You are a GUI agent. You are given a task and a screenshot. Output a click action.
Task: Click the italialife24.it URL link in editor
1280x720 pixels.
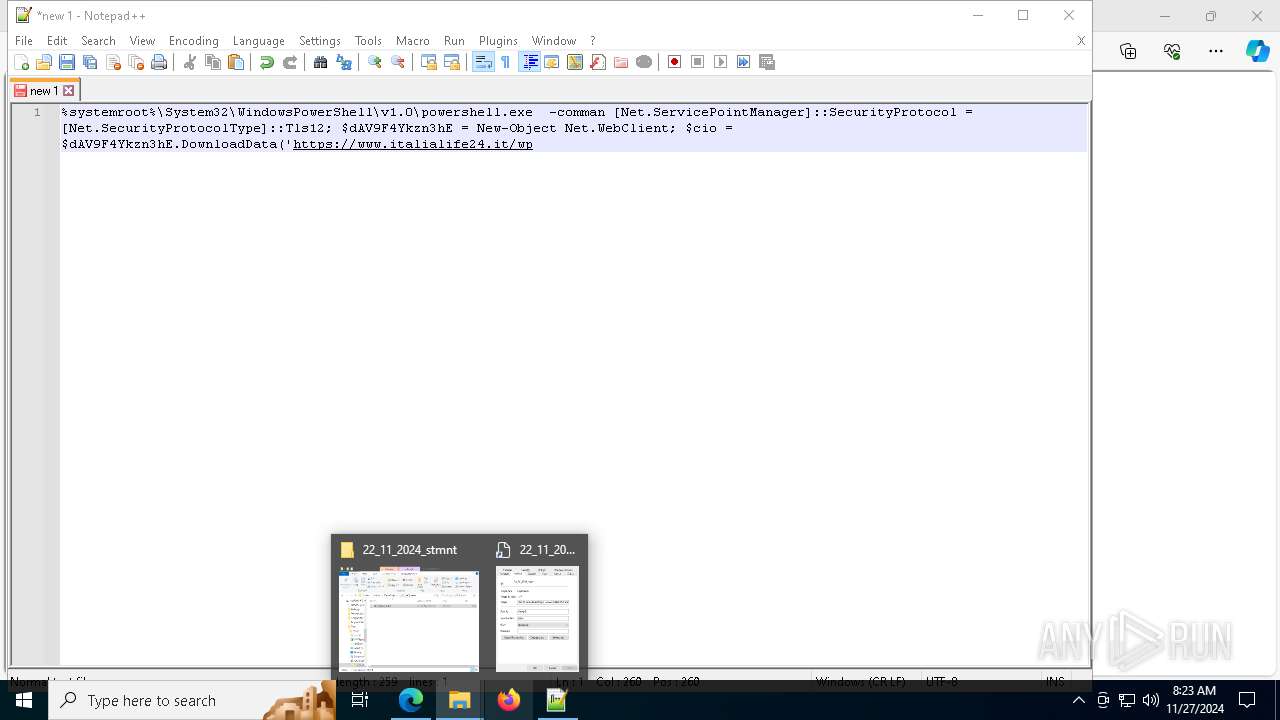(x=413, y=144)
